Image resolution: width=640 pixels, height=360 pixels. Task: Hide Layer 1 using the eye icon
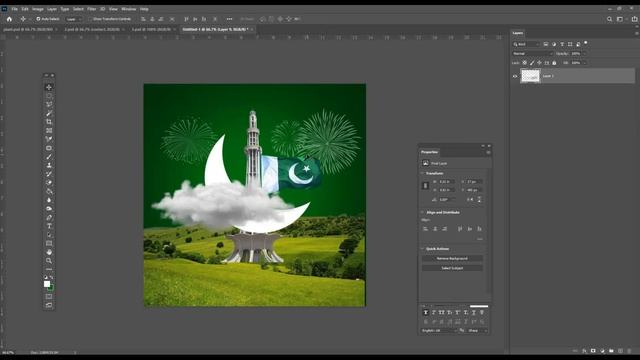(515, 76)
